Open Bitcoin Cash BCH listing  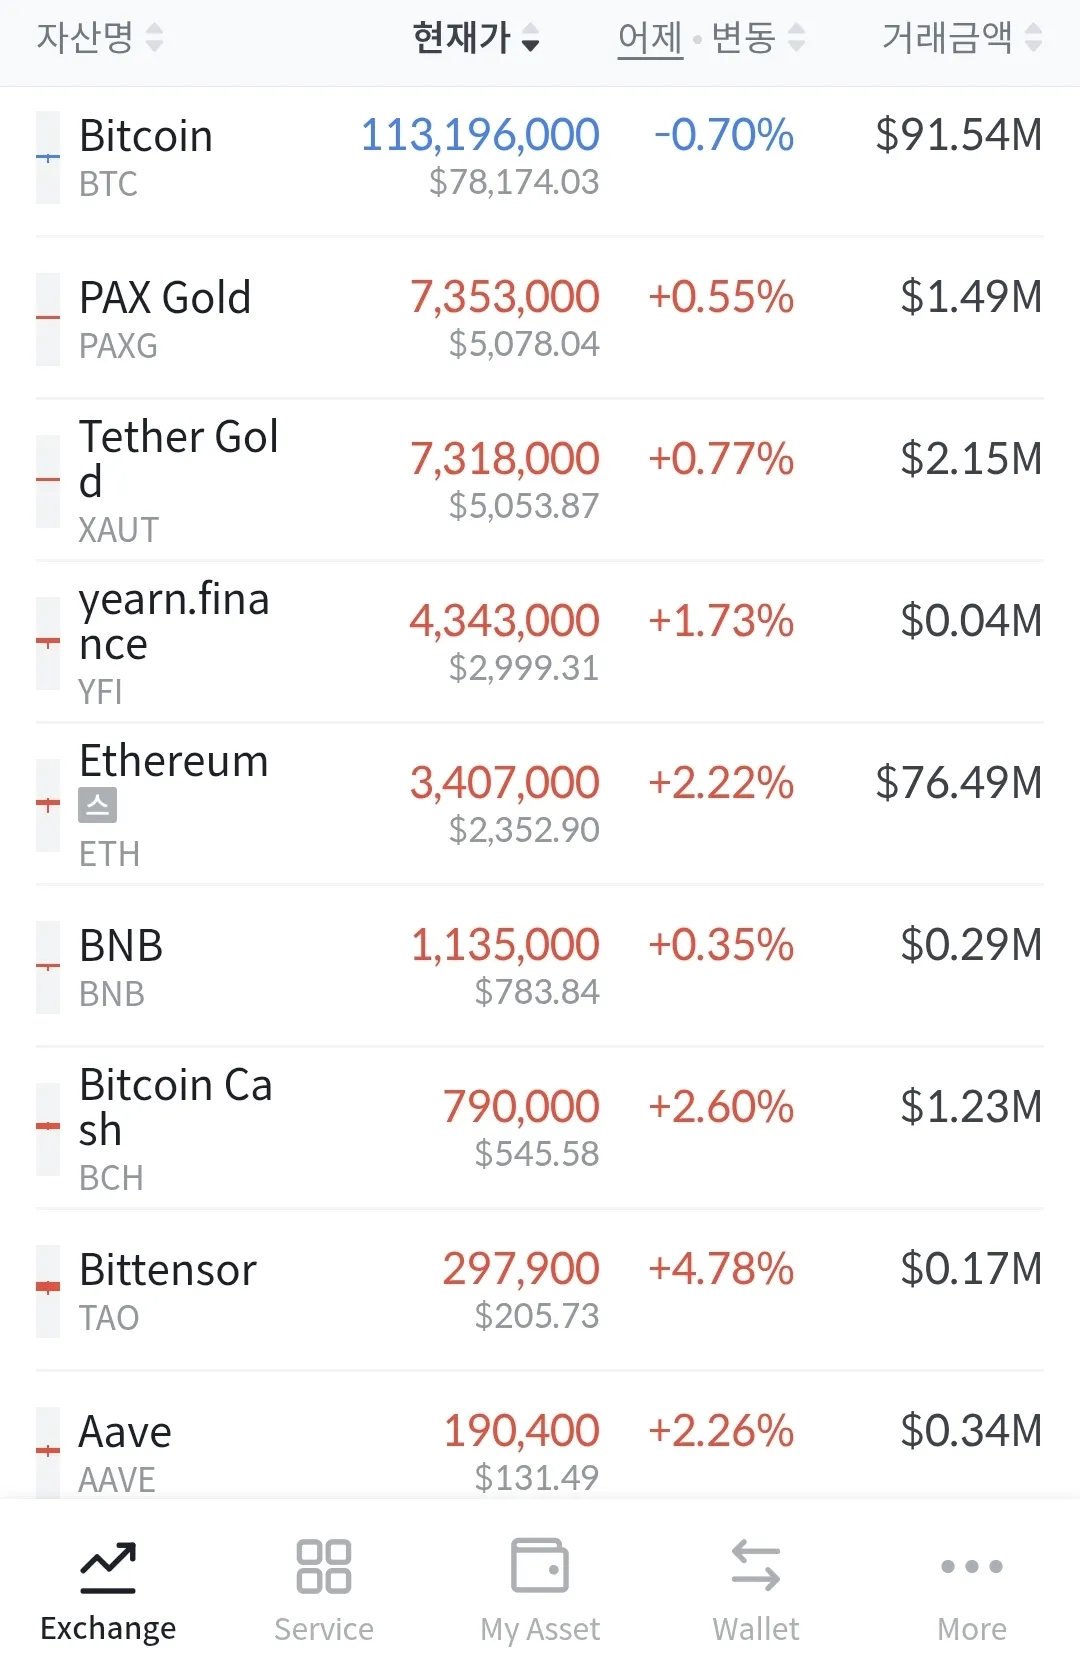click(x=175, y=1128)
